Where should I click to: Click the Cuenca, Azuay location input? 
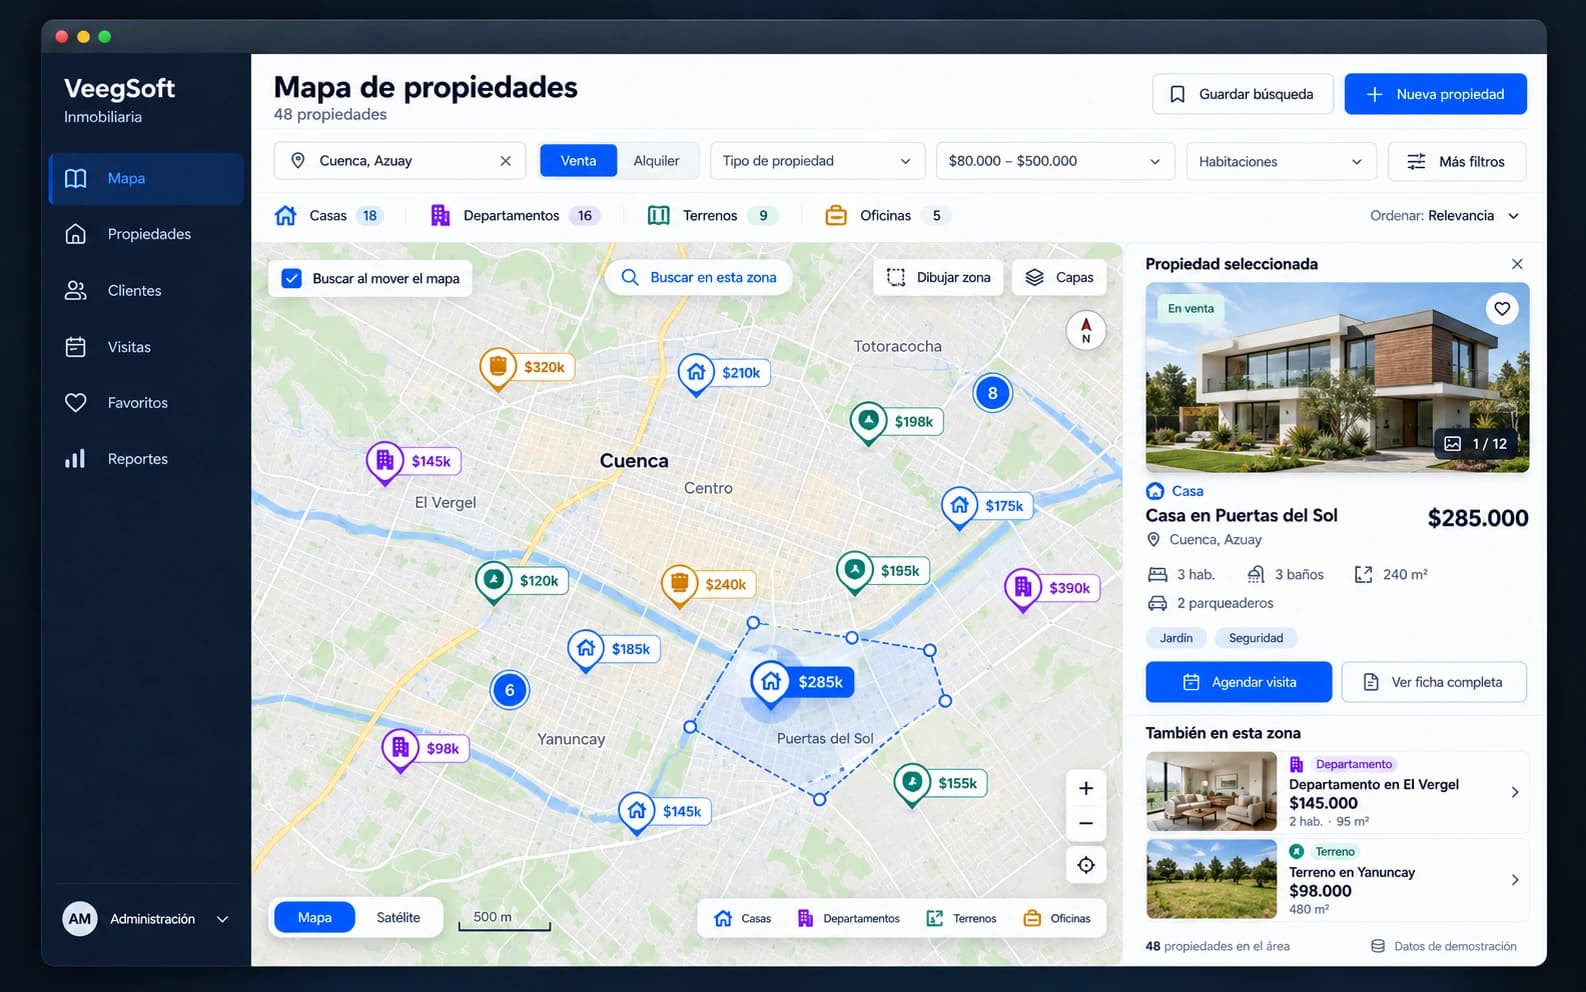coord(400,161)
